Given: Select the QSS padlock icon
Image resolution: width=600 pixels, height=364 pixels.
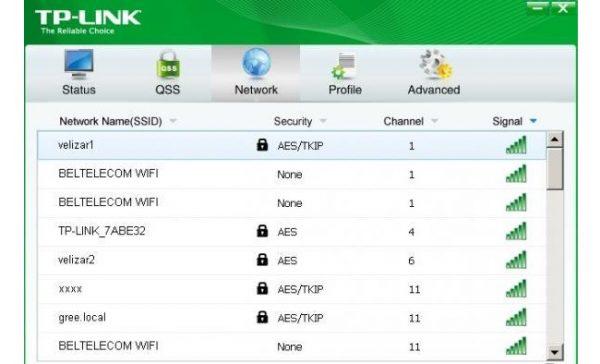Looking at the screenshot, I should tap(168, 64).
